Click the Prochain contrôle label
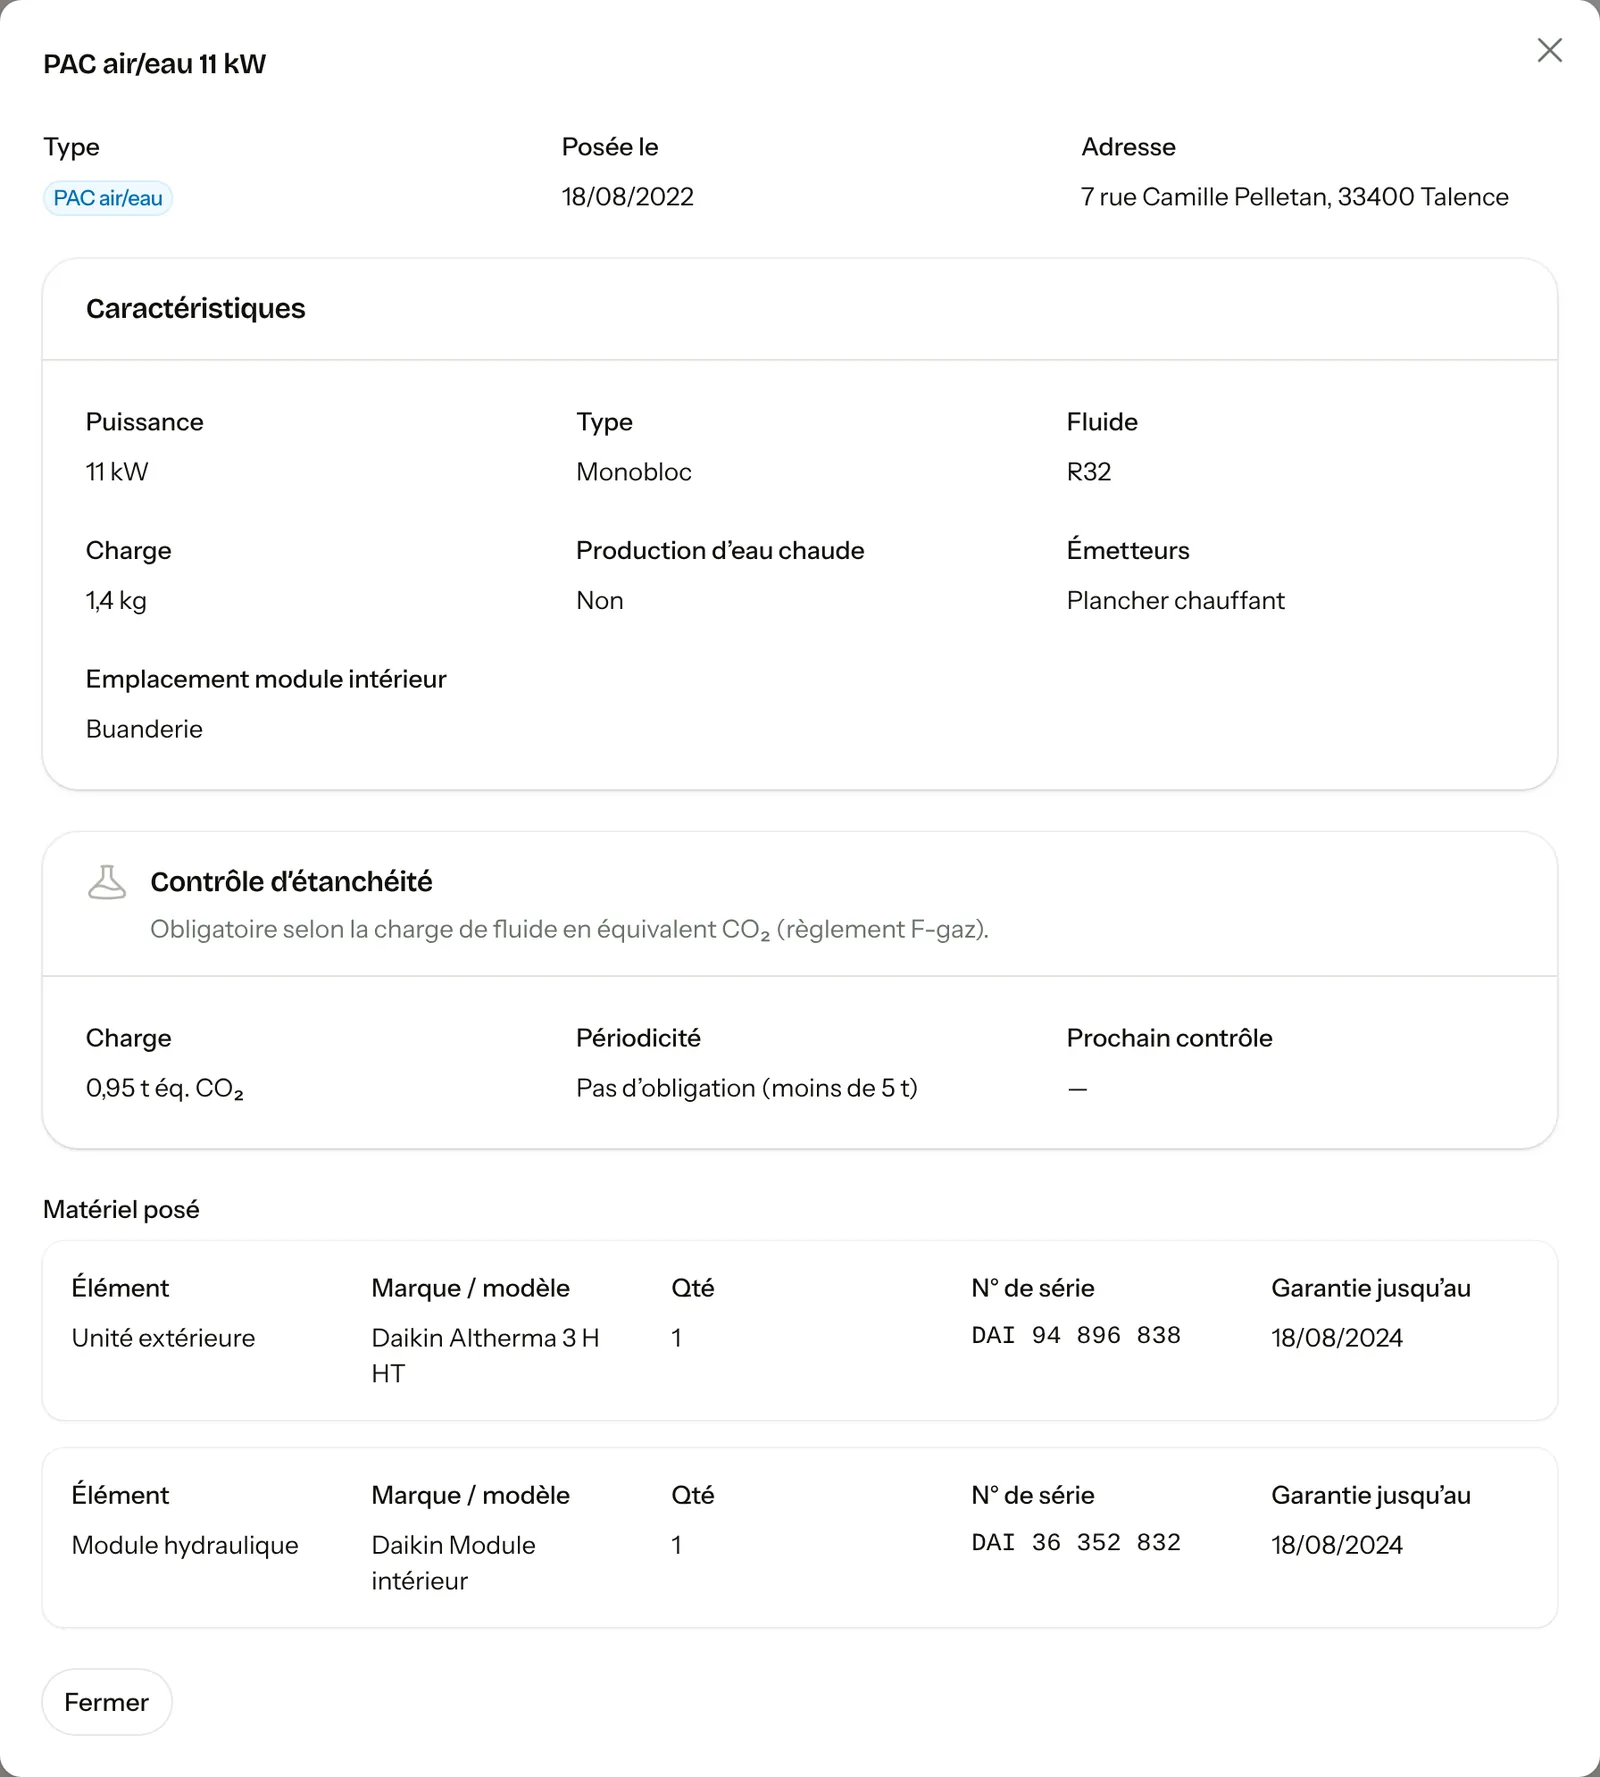 click(x=1170, y=1038)
